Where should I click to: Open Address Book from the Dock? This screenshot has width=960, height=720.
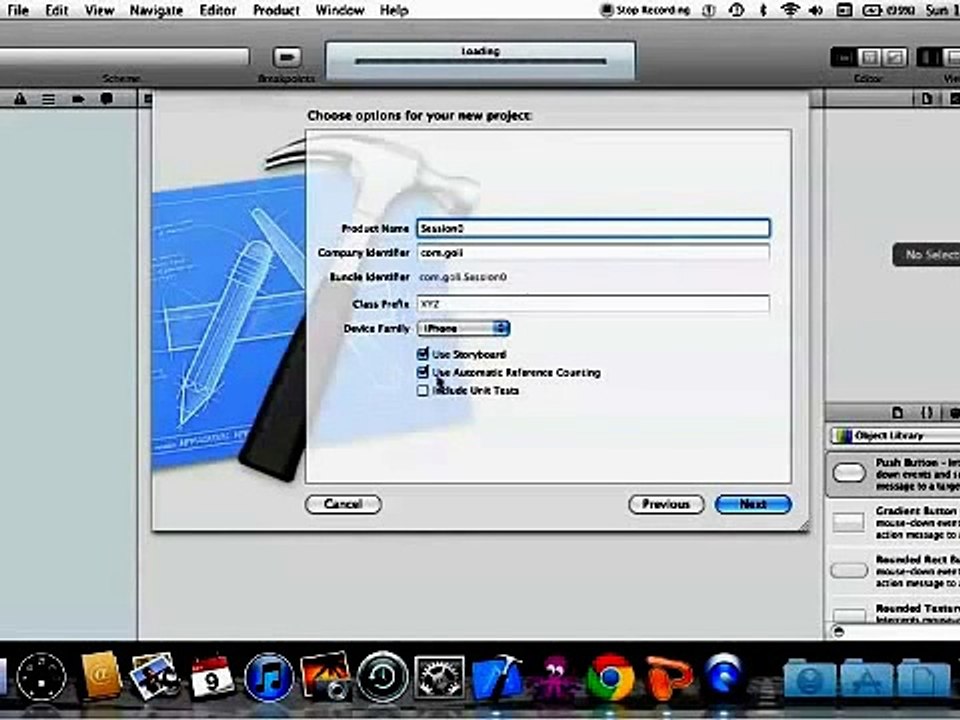tap(100, 676)
